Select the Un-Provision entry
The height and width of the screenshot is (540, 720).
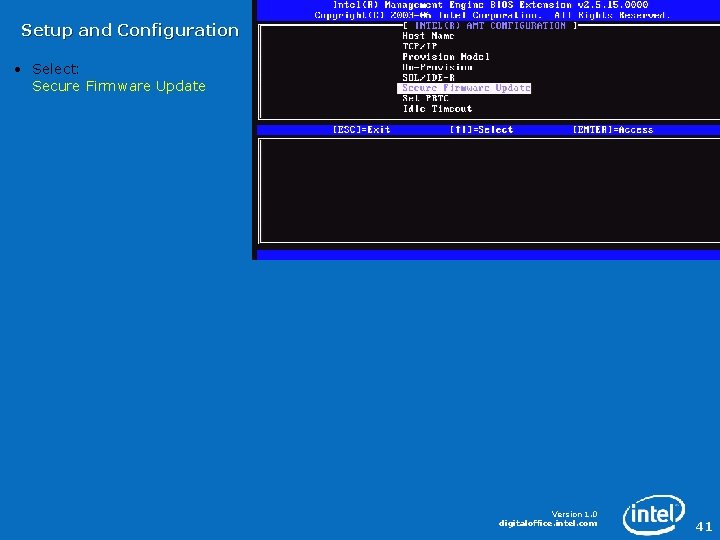[437, 67]
